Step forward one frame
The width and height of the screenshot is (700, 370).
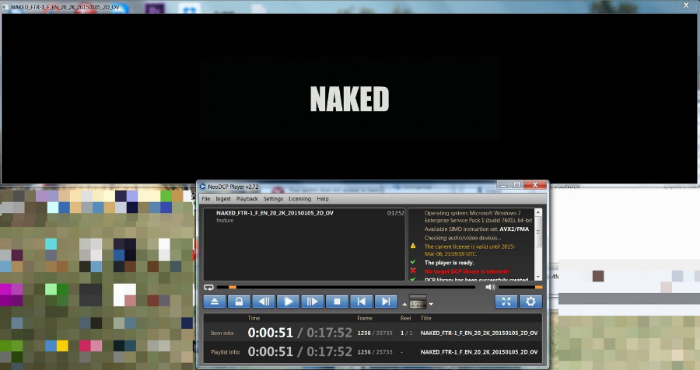[x=312, y=302]
